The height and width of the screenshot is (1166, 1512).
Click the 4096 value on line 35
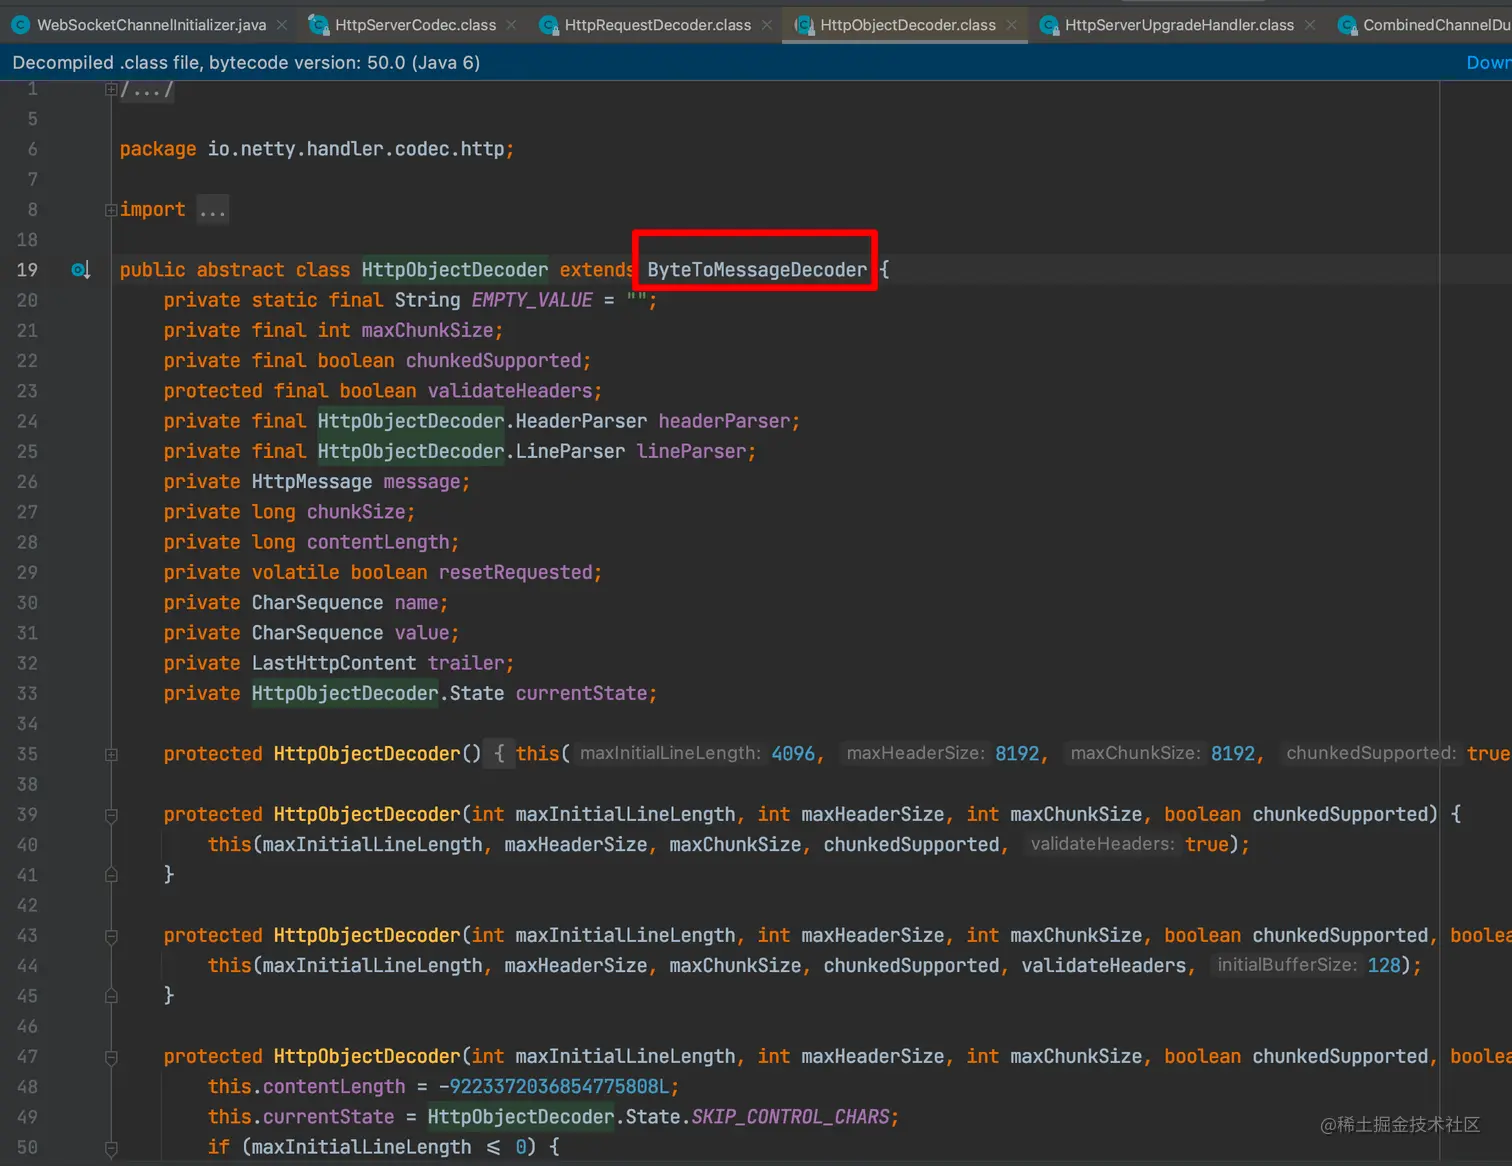793,754
